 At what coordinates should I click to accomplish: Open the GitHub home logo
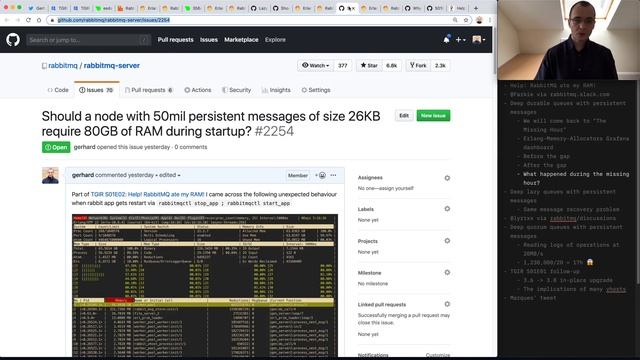click(13, 40)
